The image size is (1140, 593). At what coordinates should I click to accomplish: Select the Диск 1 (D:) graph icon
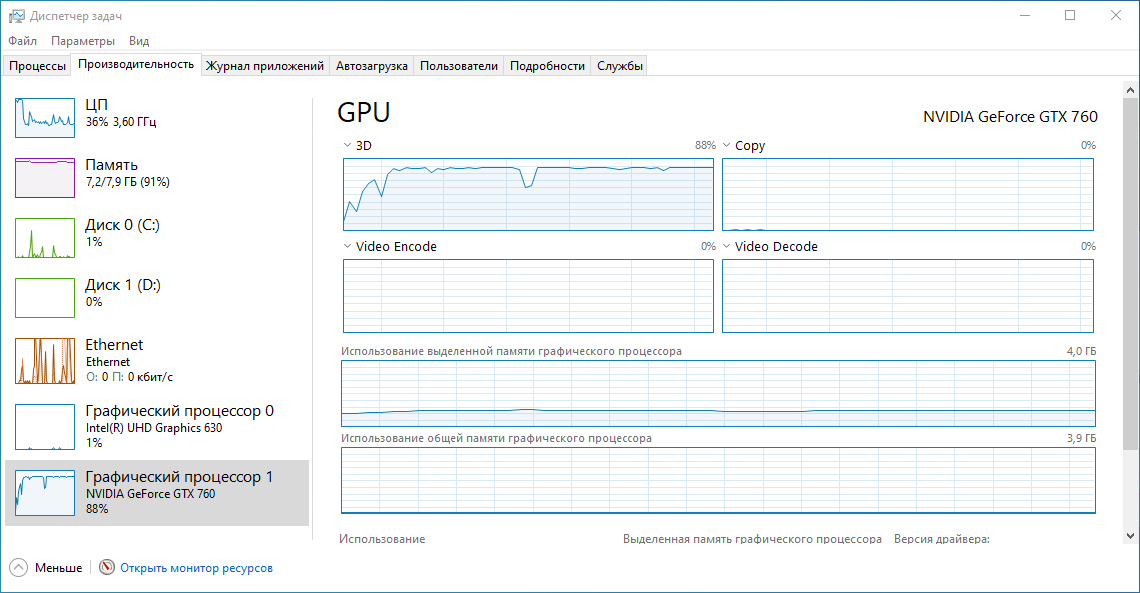pos(45,298)
